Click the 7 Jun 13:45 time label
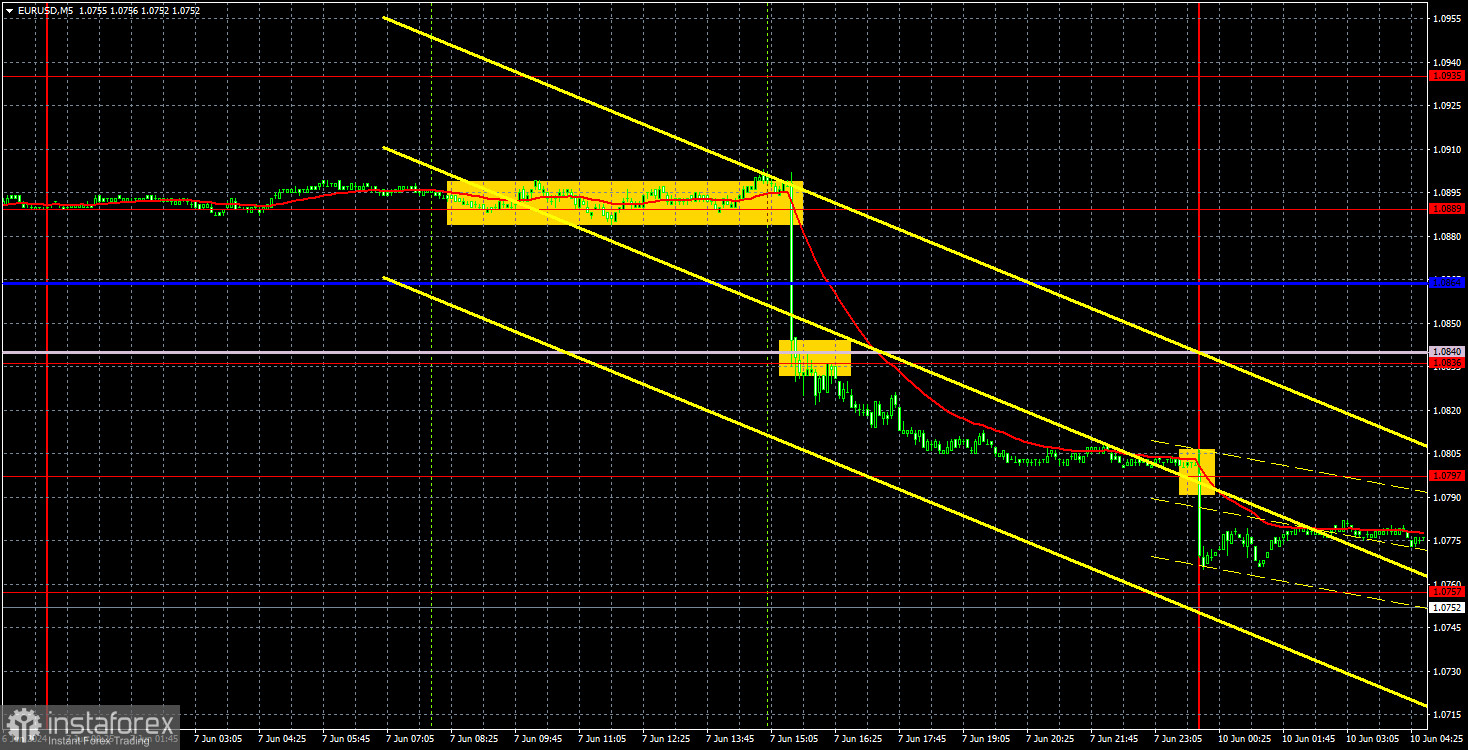Screen dimensions: 1468x750 point(730,739)
